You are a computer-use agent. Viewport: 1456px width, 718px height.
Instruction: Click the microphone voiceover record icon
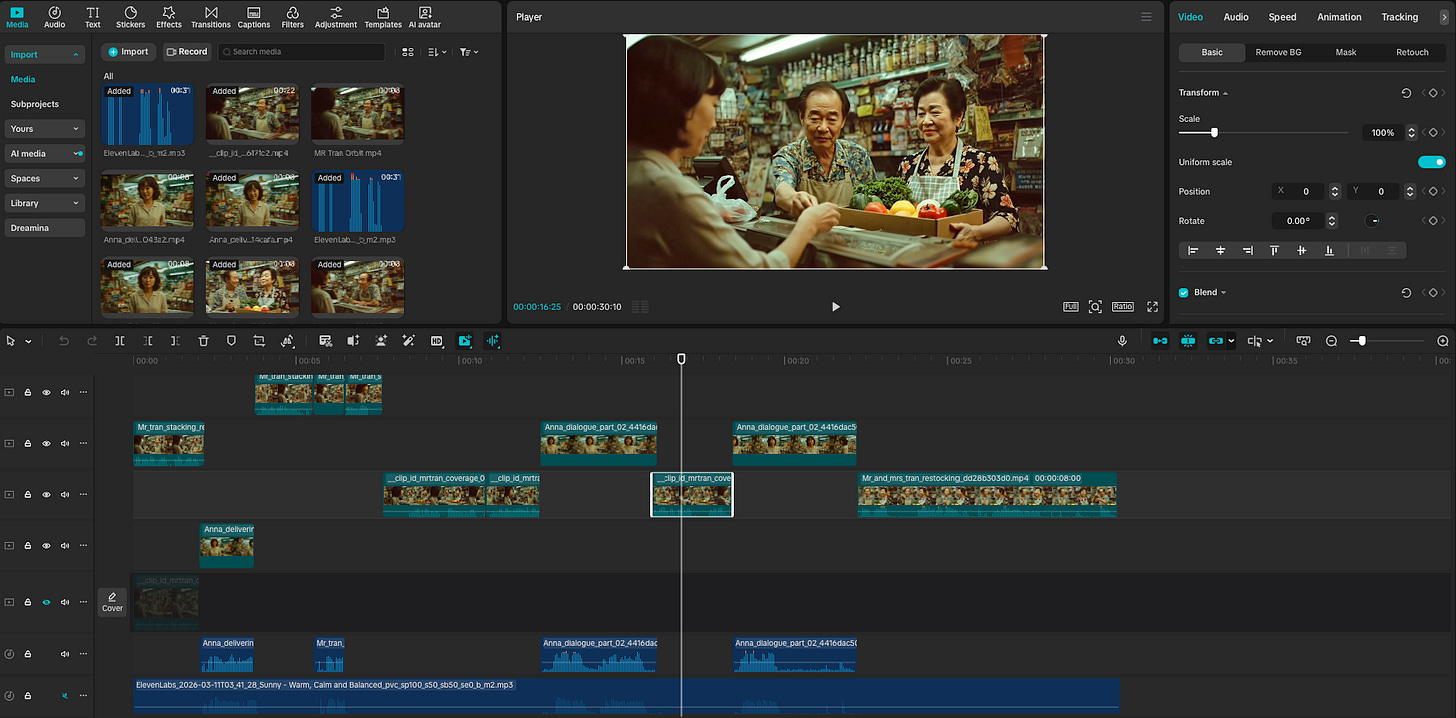tap(1122, 341)
